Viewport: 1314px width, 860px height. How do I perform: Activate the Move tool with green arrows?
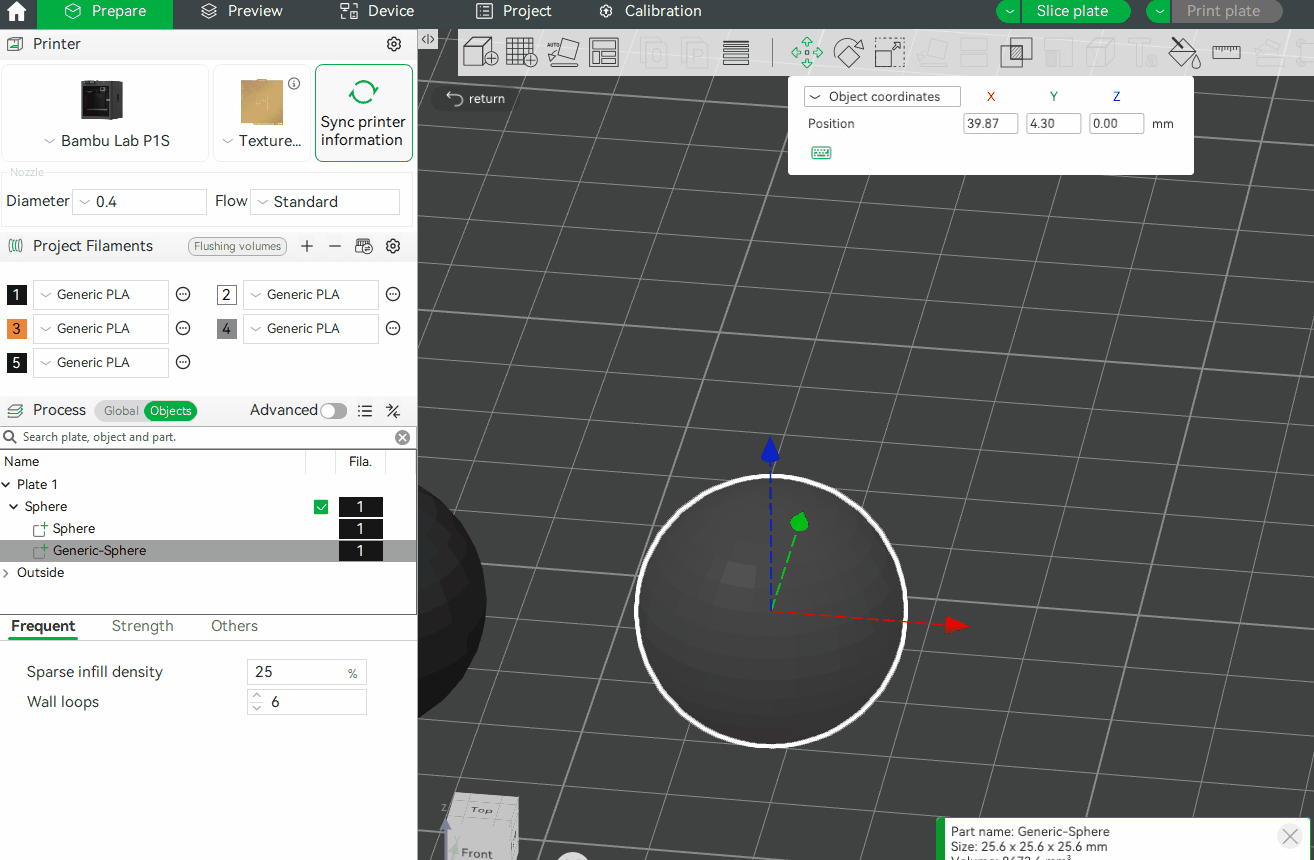pos(806,53)
